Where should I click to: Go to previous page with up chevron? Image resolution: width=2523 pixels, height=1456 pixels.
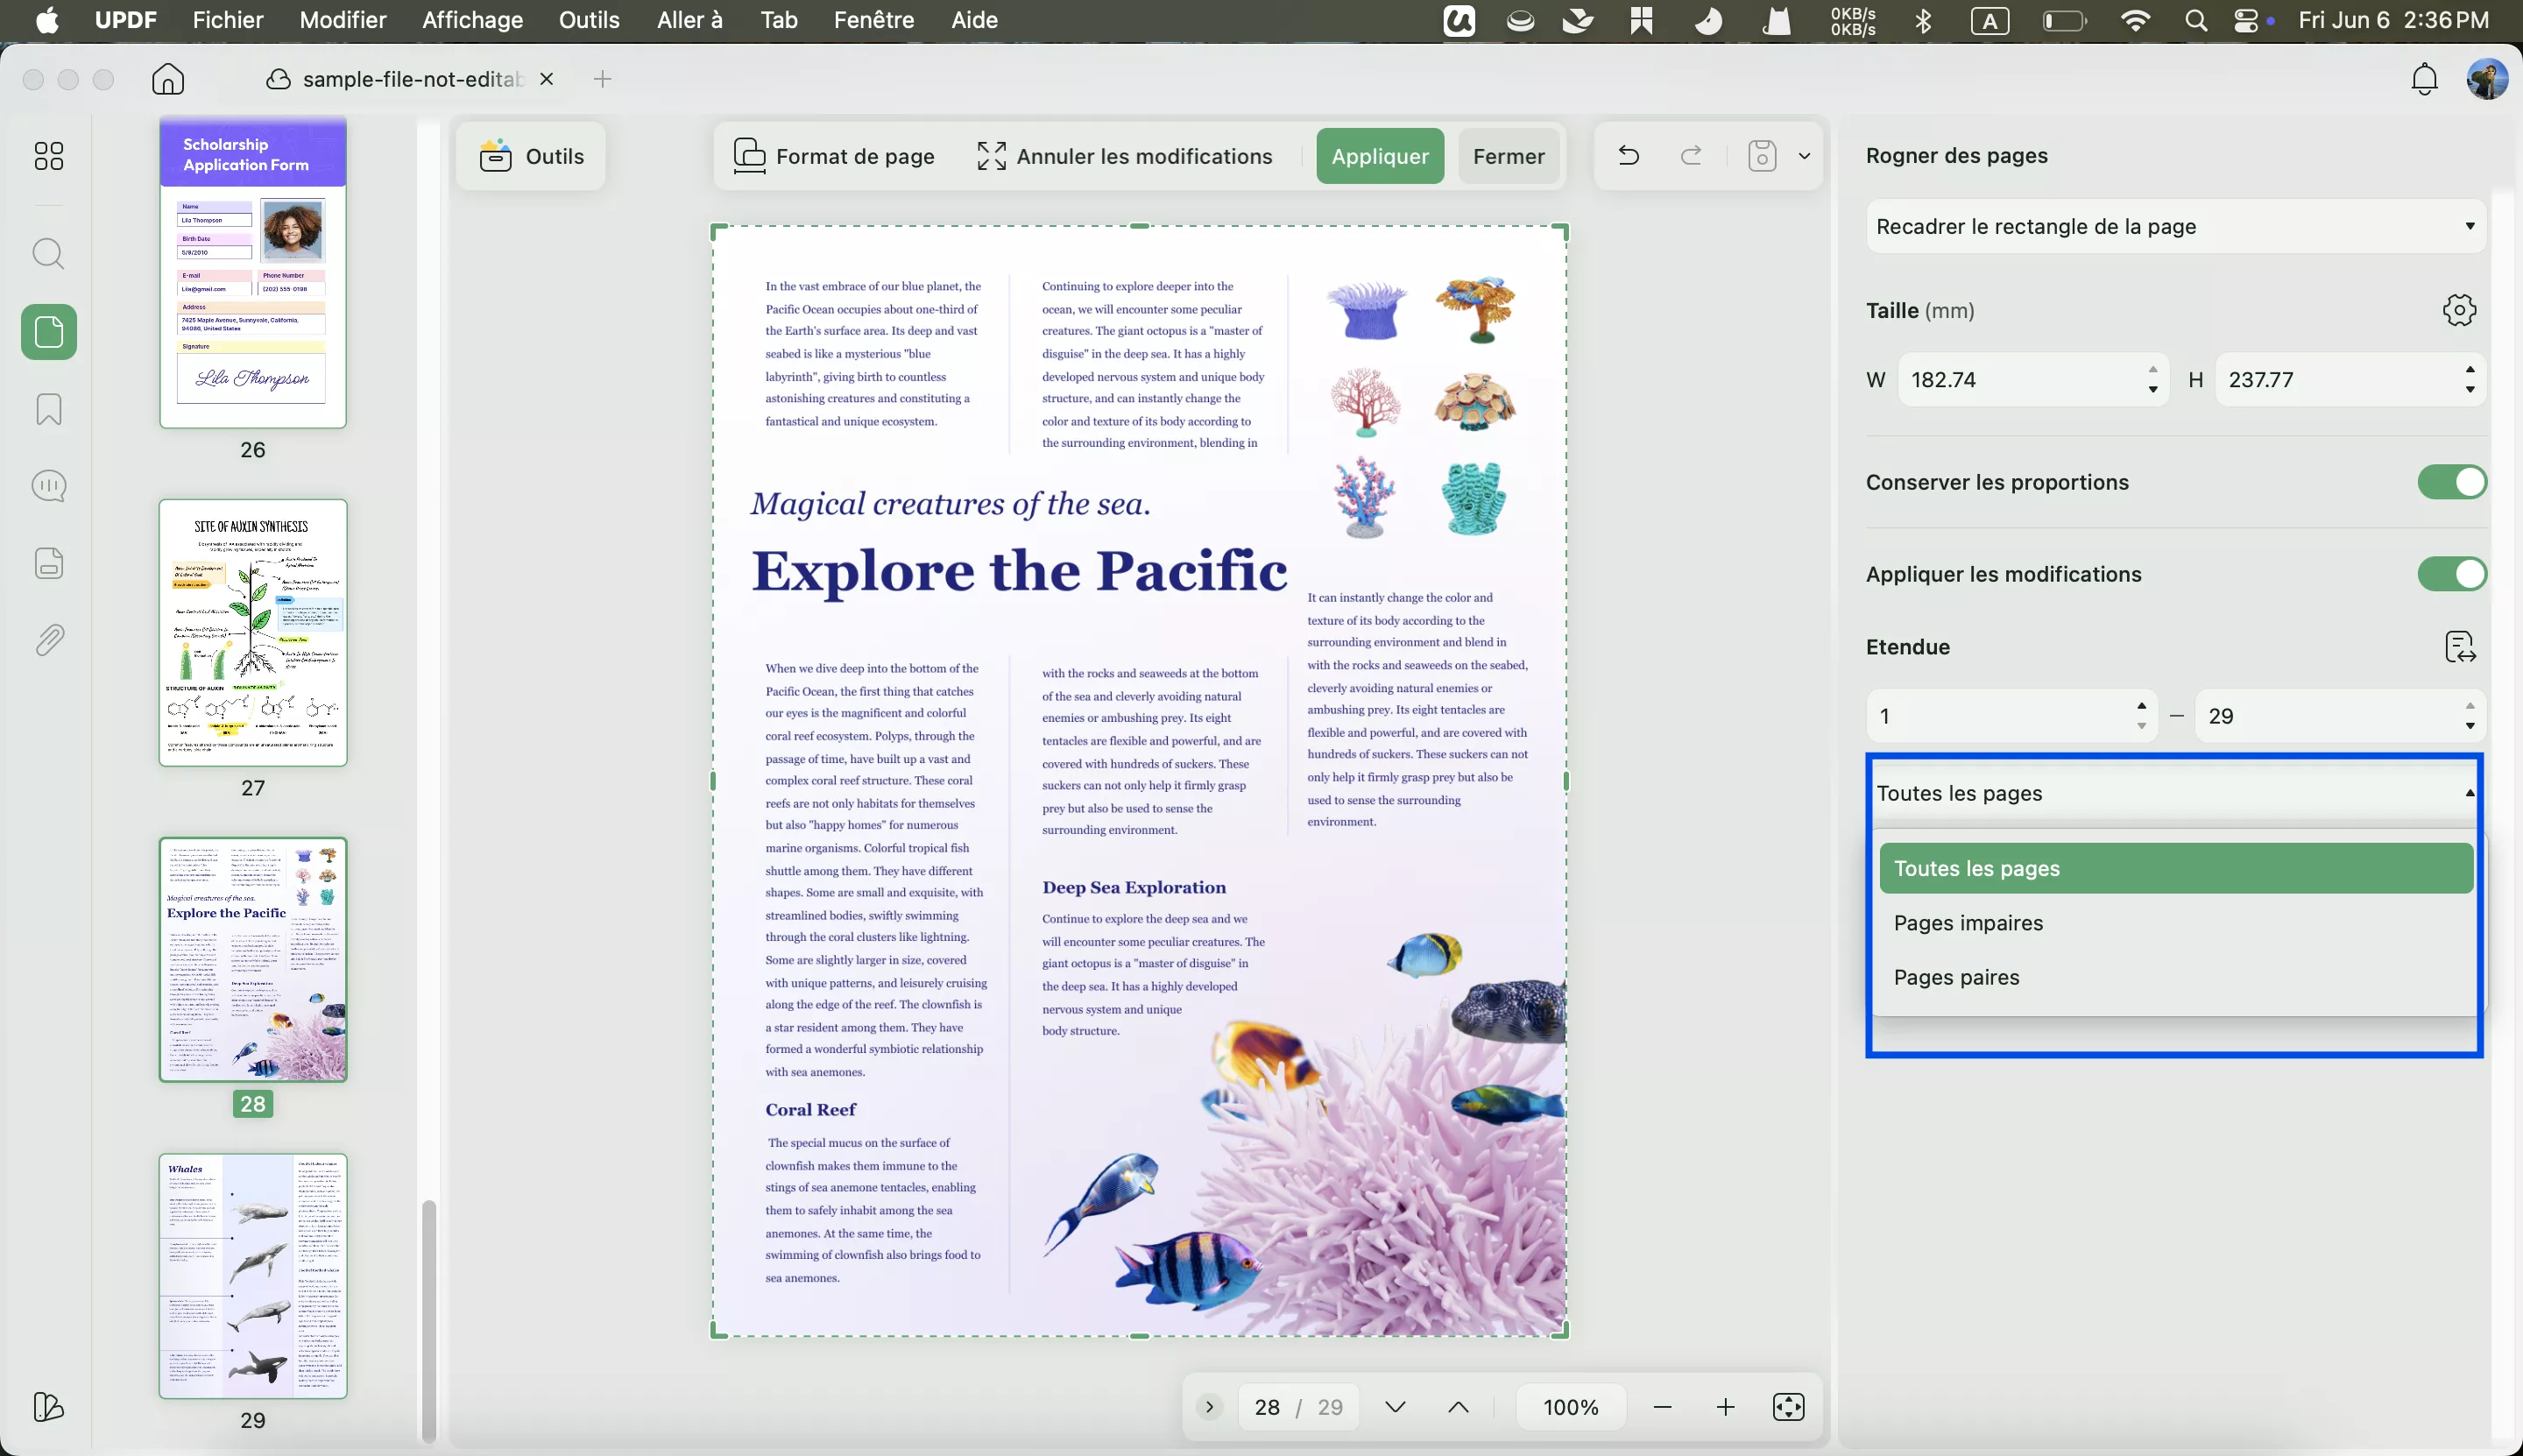[1458, 1407]
